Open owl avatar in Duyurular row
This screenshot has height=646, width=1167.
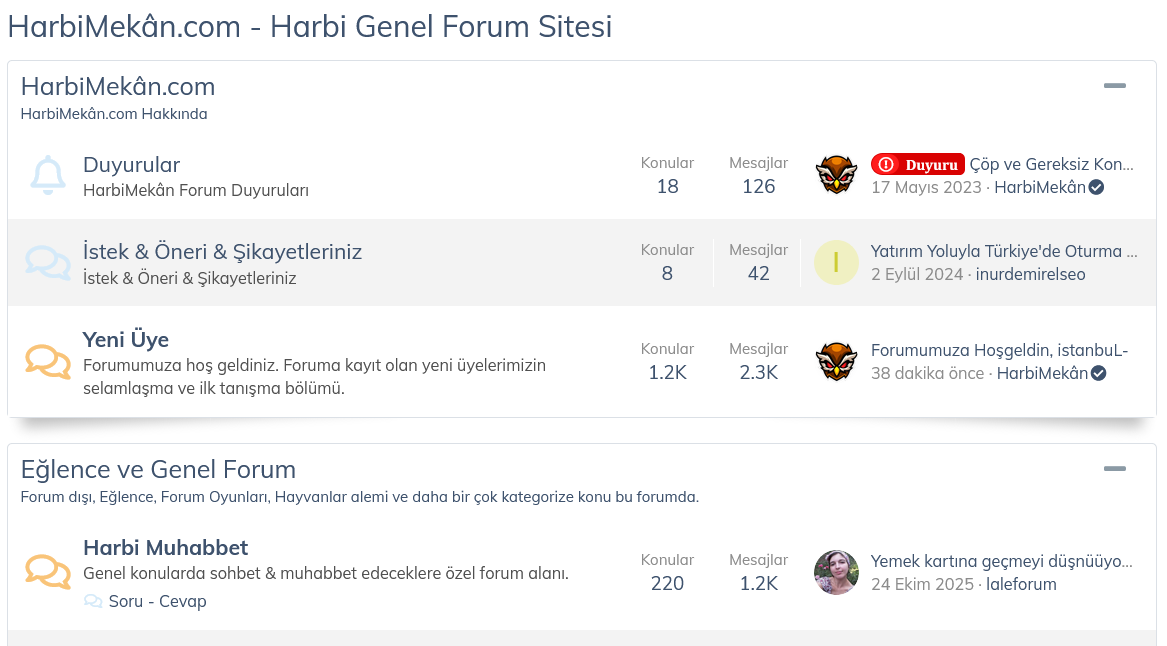[x=836, y=175]
